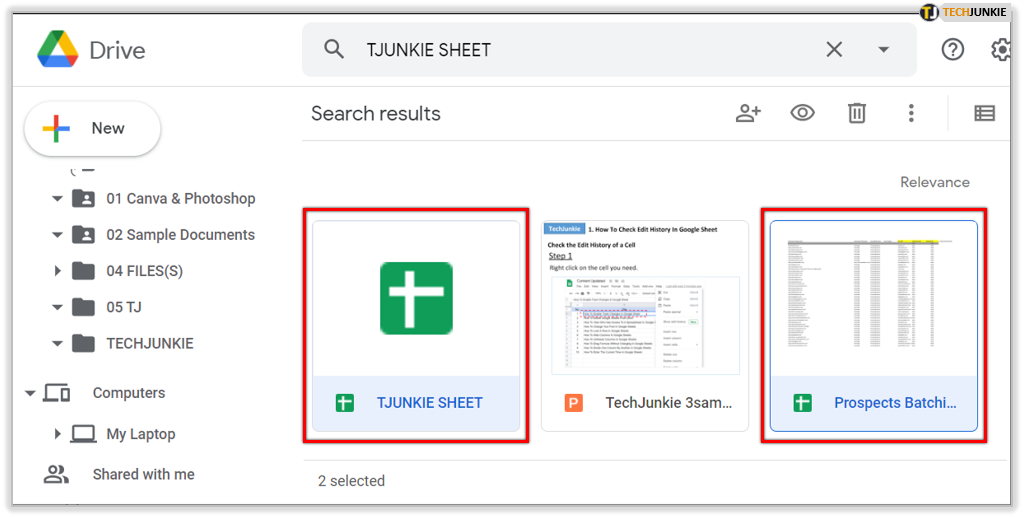
Task: Click the TJUNKIE SHEET file name
Action: tap(429, 403)
